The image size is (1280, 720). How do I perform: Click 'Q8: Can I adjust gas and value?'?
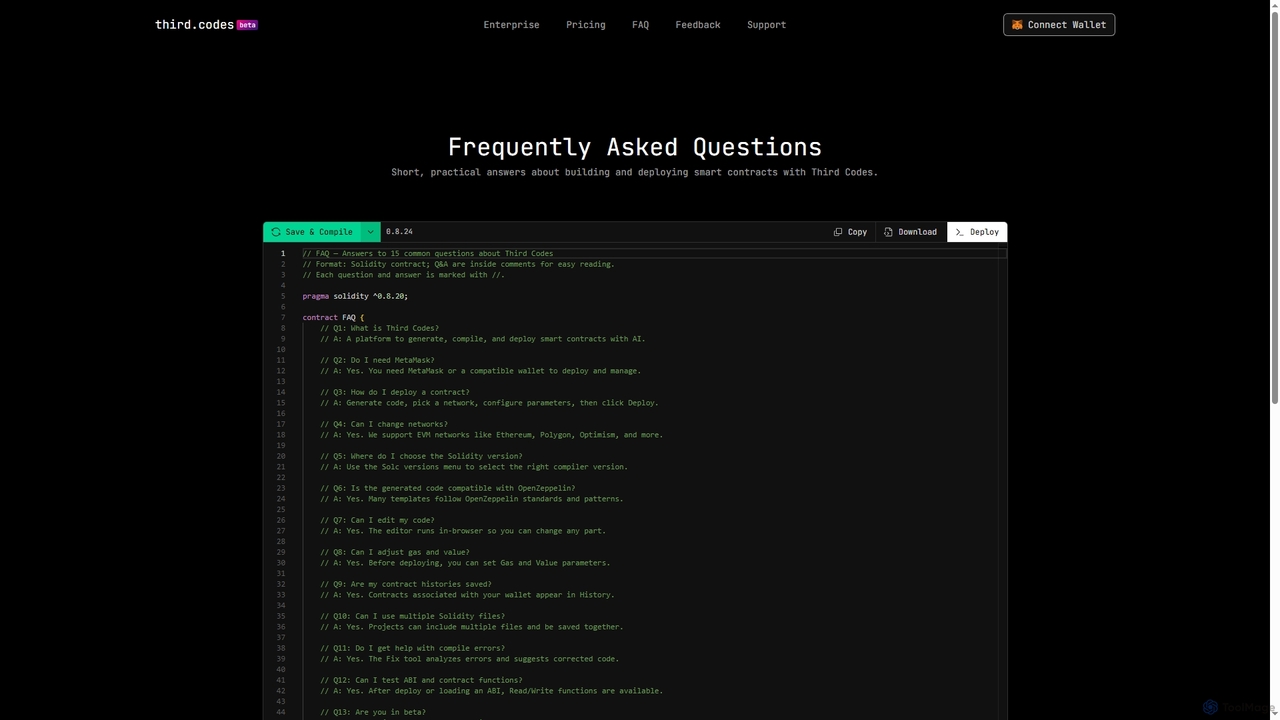[395, 552]
